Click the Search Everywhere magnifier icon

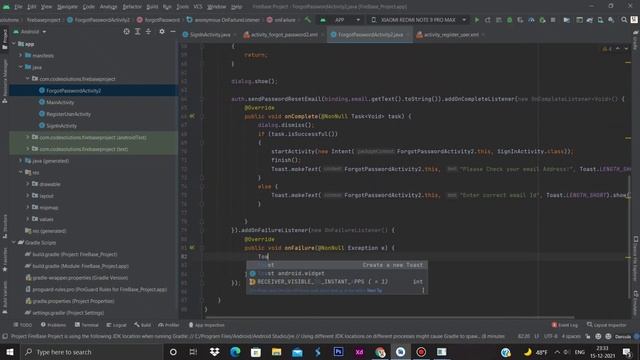[x=624, y=20]
